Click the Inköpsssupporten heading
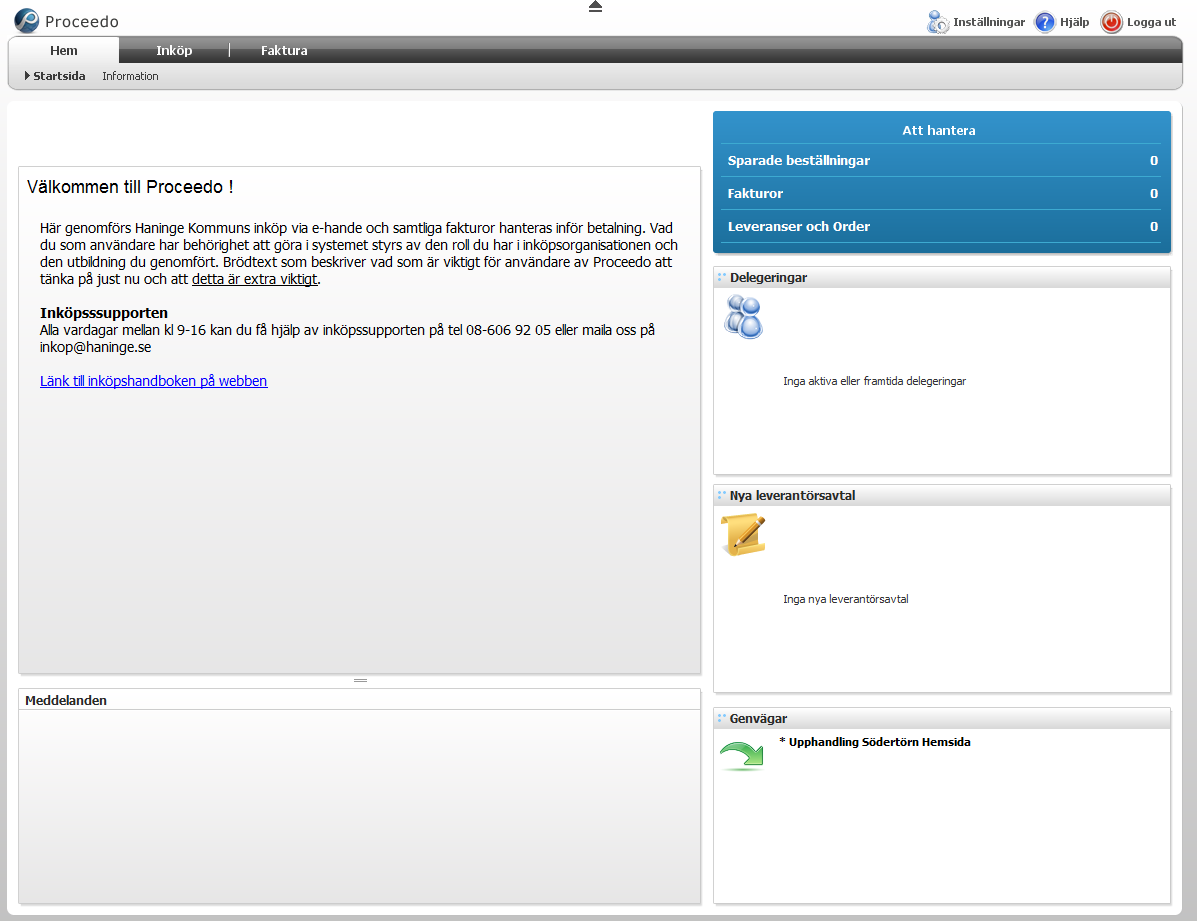 (104, 313)
